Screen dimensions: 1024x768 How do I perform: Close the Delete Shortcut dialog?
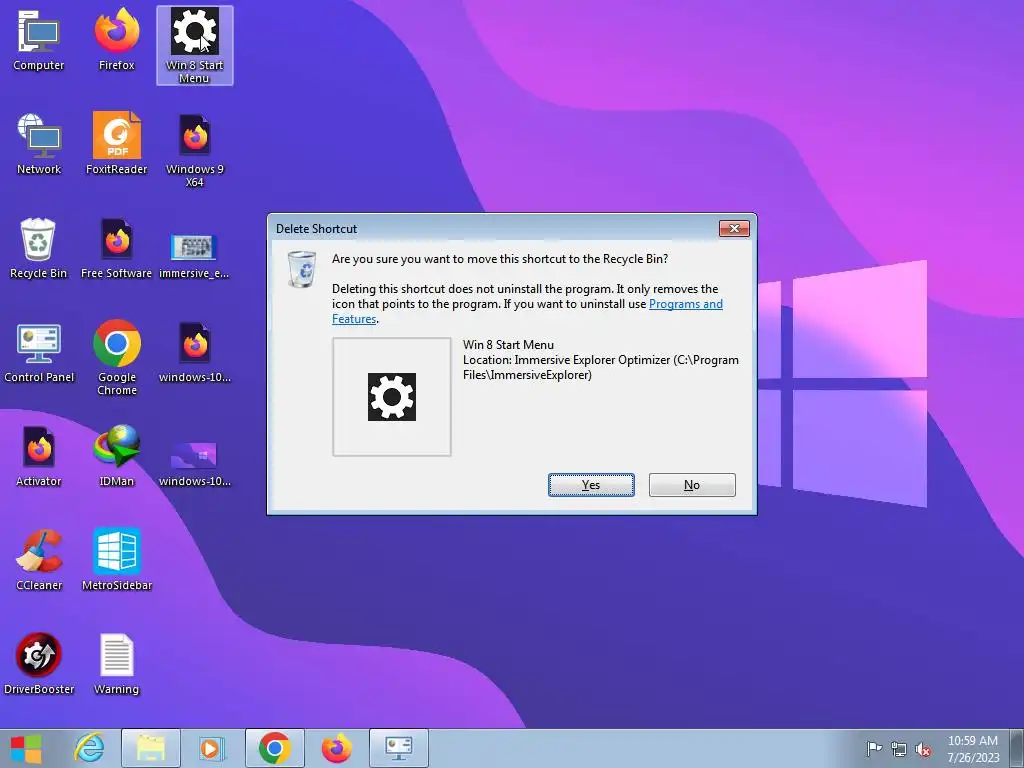734,228
